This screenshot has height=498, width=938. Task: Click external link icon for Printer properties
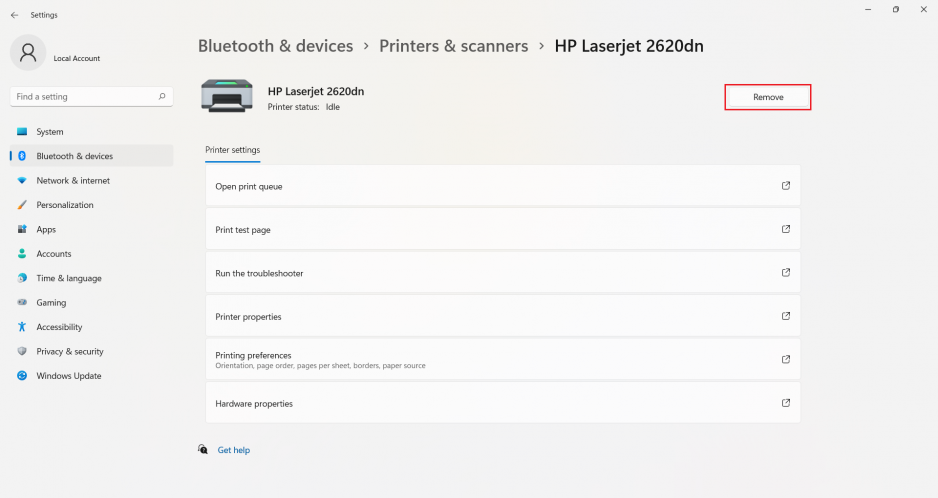pyautogui.click(x=785, y=316)
